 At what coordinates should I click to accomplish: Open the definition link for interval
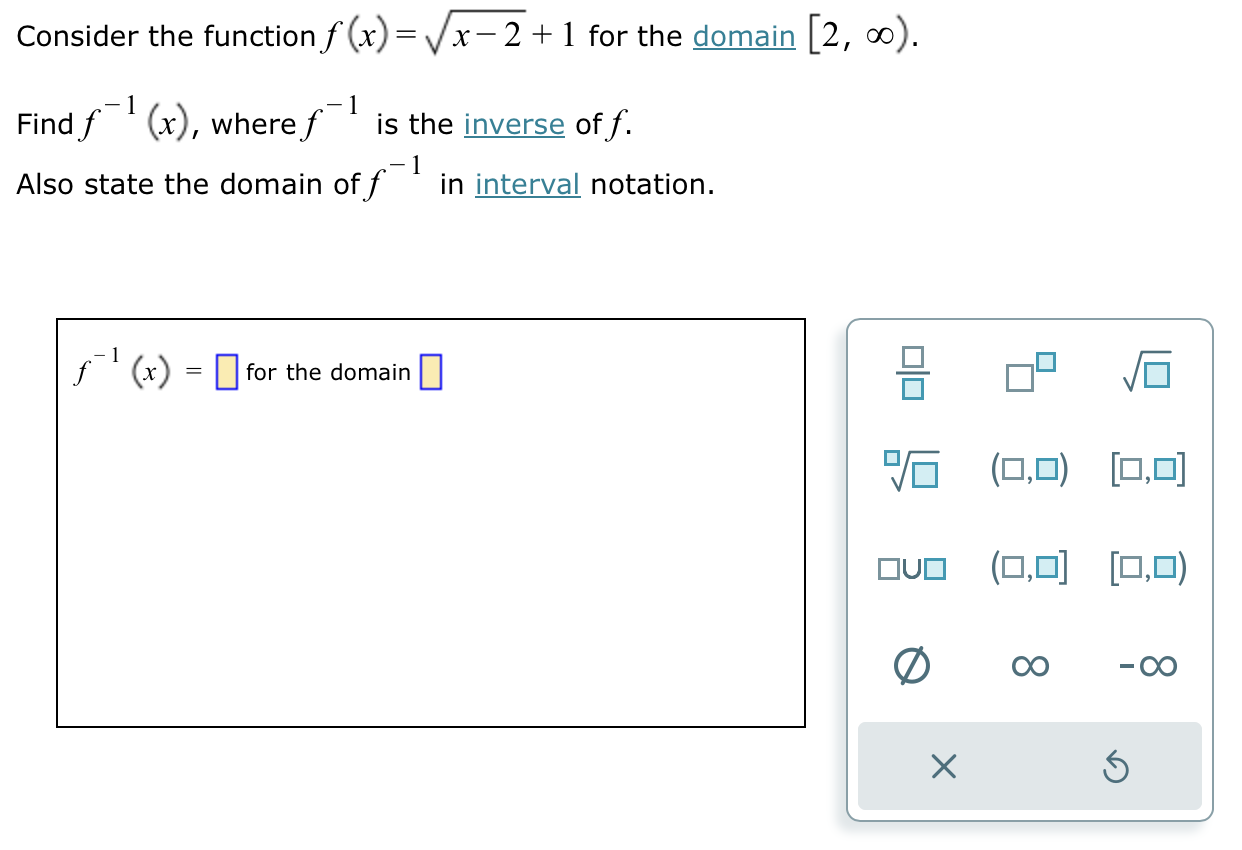pyautogui.click(x=528, y=184)
